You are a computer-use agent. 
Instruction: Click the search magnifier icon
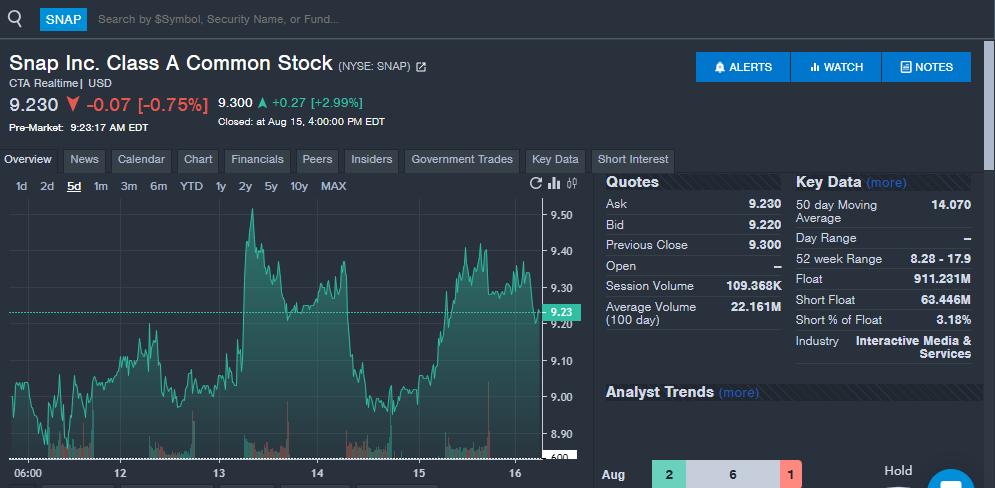tap(15, 18)
